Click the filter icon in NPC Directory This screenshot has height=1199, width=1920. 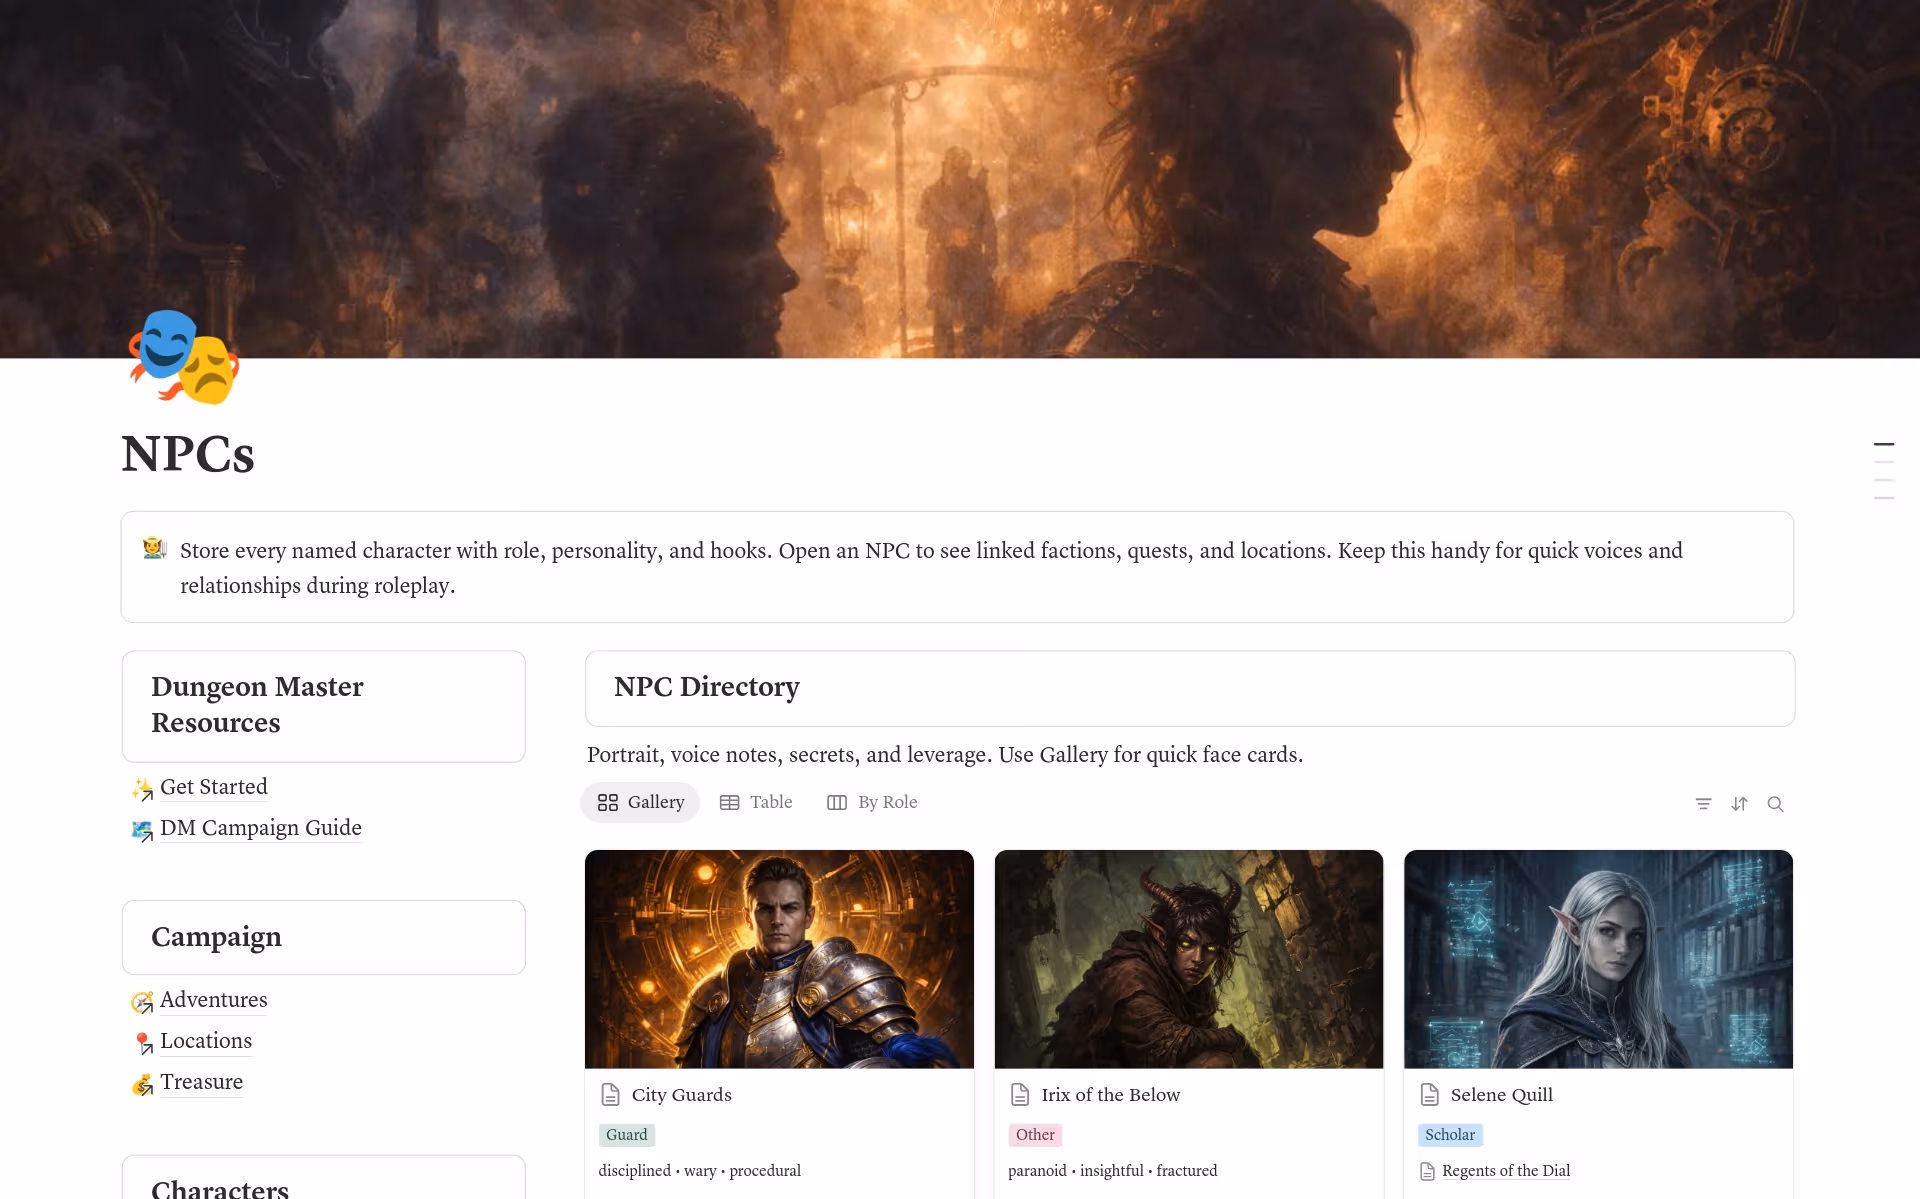[x=1703, y=804]
